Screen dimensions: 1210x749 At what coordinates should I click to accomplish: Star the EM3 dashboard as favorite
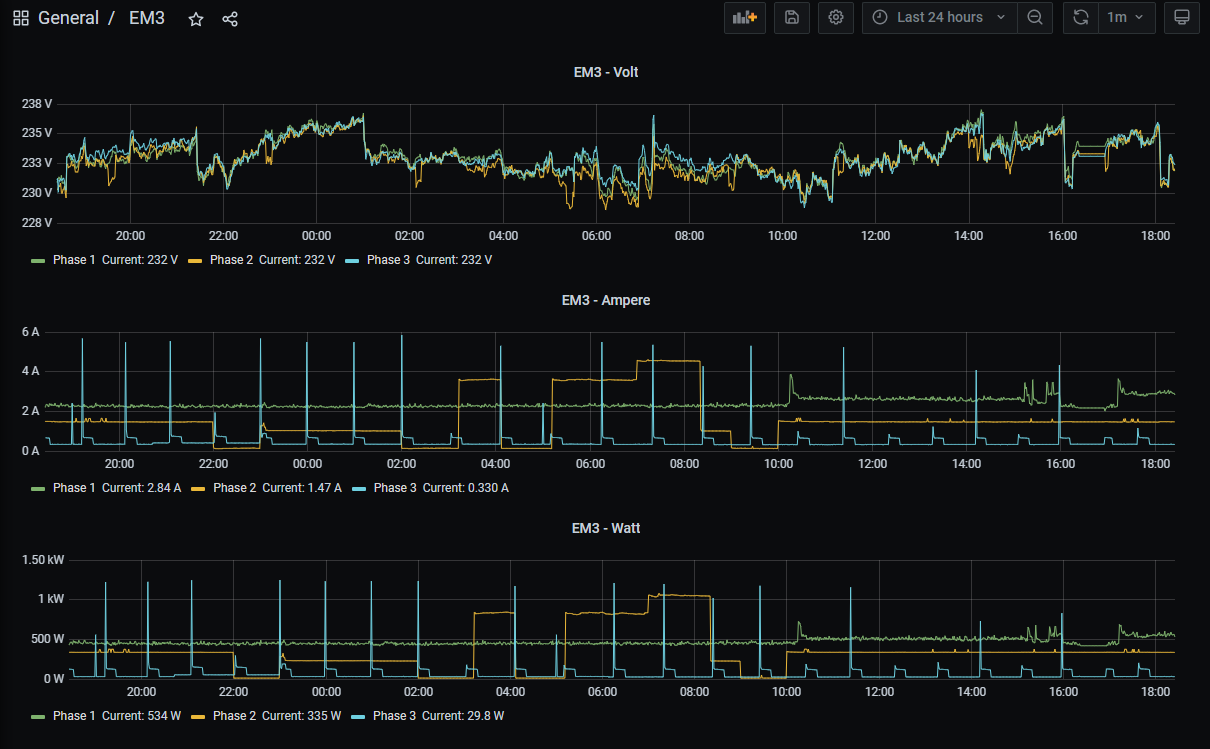pos(196,19)
